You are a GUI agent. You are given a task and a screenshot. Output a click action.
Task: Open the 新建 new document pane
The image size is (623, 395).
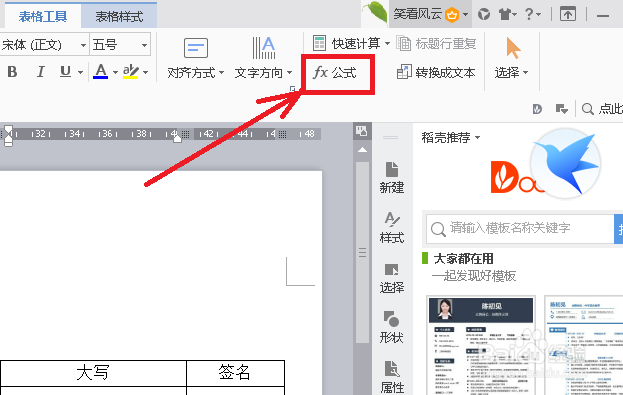click(392, 178)
